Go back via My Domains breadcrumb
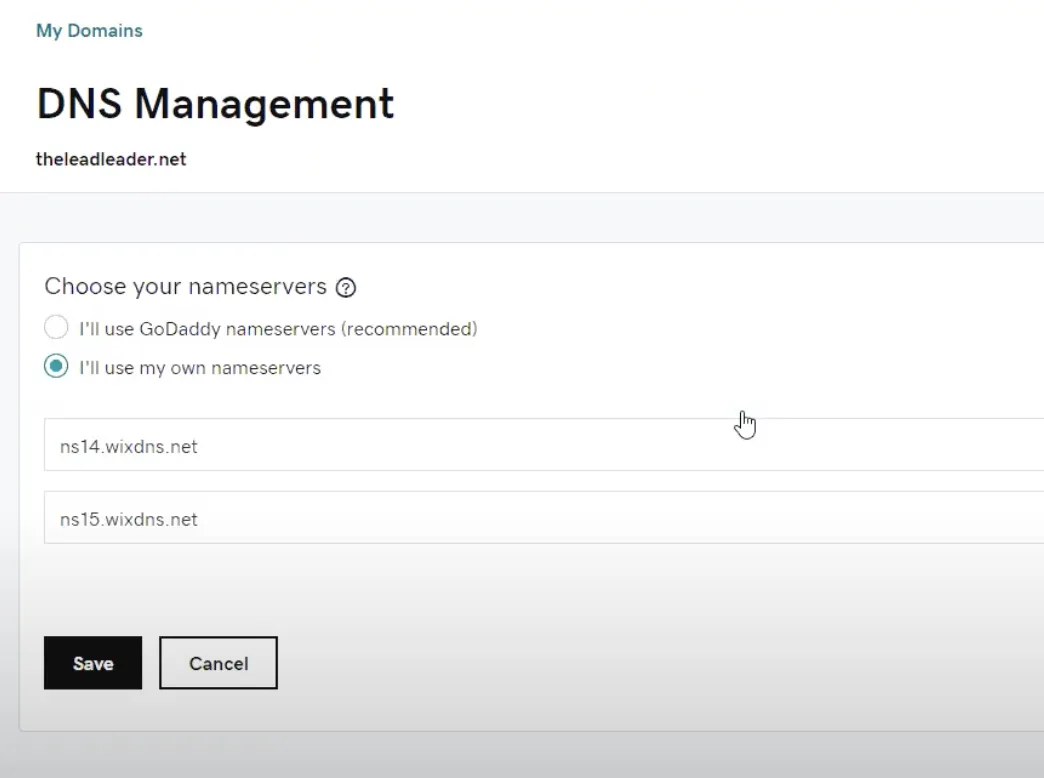 [x=89, y=31]
